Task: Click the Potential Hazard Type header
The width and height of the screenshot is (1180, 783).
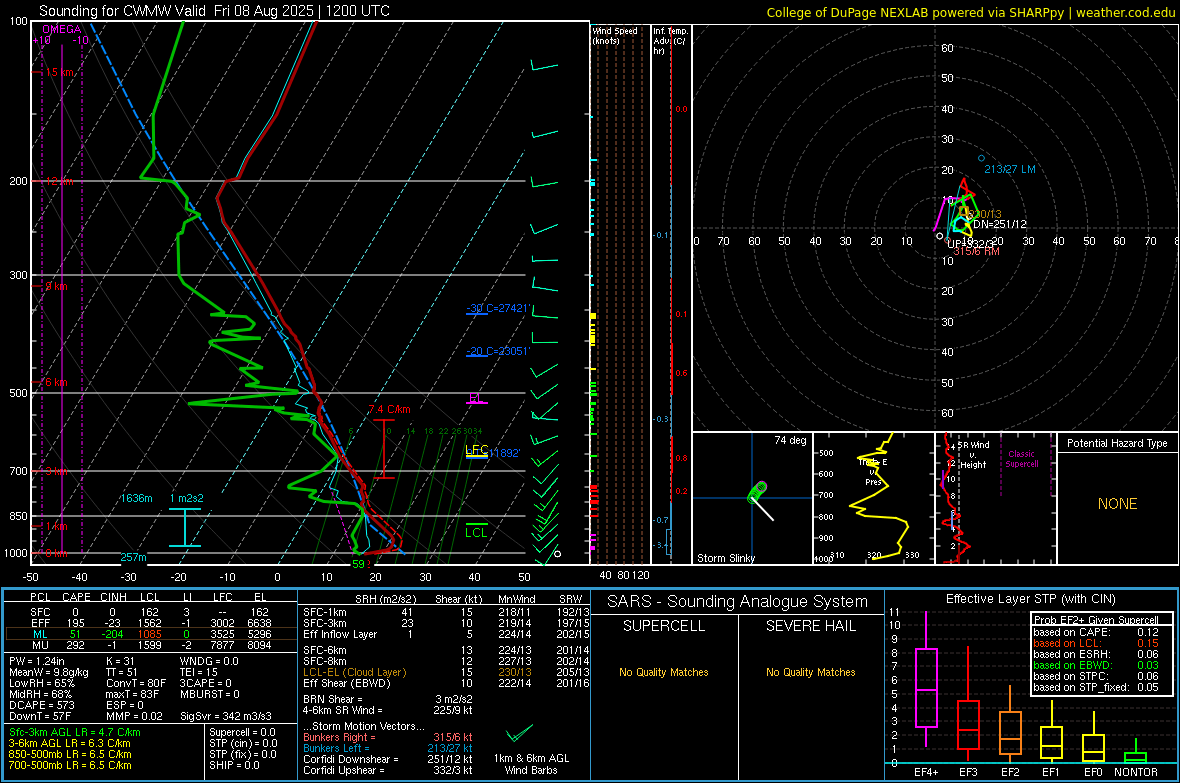Action: click(1117, 443)
